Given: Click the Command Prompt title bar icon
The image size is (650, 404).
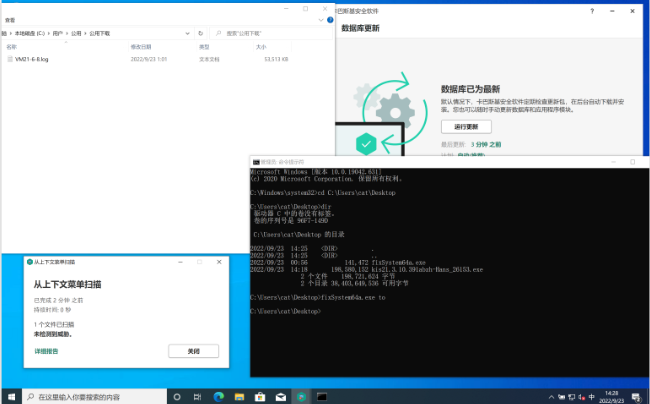Looking at the screenshot, I should pyautogui.click(x=256, y=162).
